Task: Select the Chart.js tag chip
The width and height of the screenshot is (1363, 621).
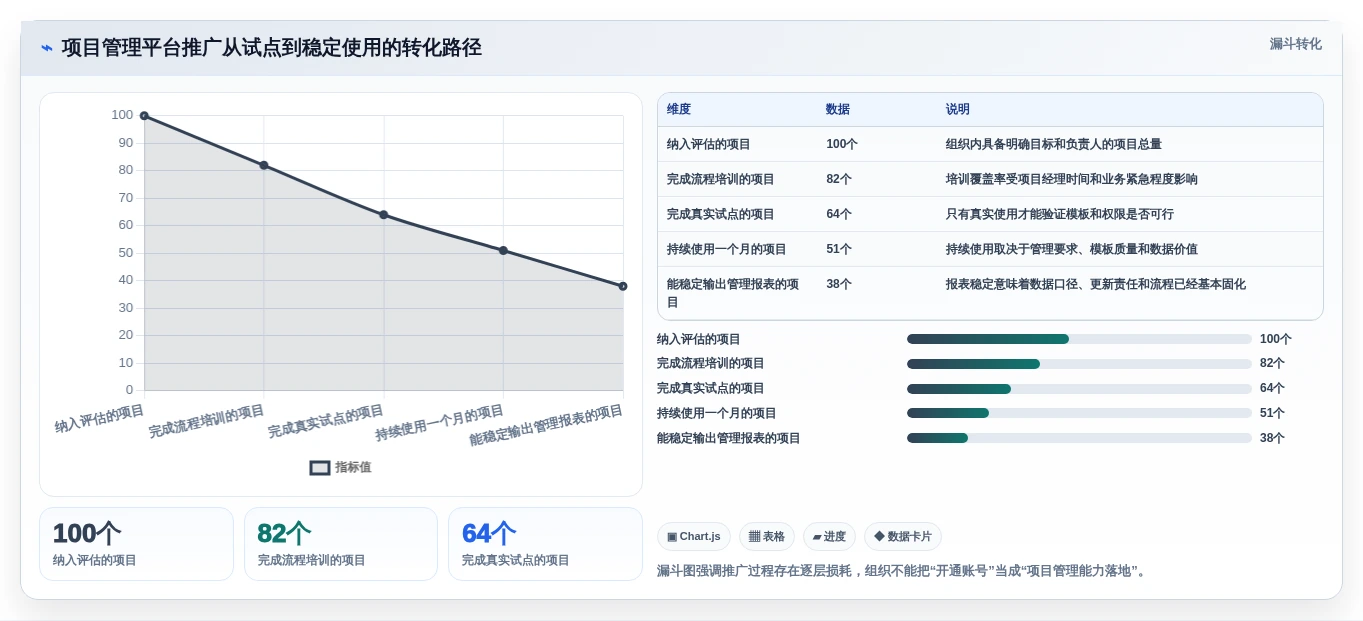Action: 694,536
